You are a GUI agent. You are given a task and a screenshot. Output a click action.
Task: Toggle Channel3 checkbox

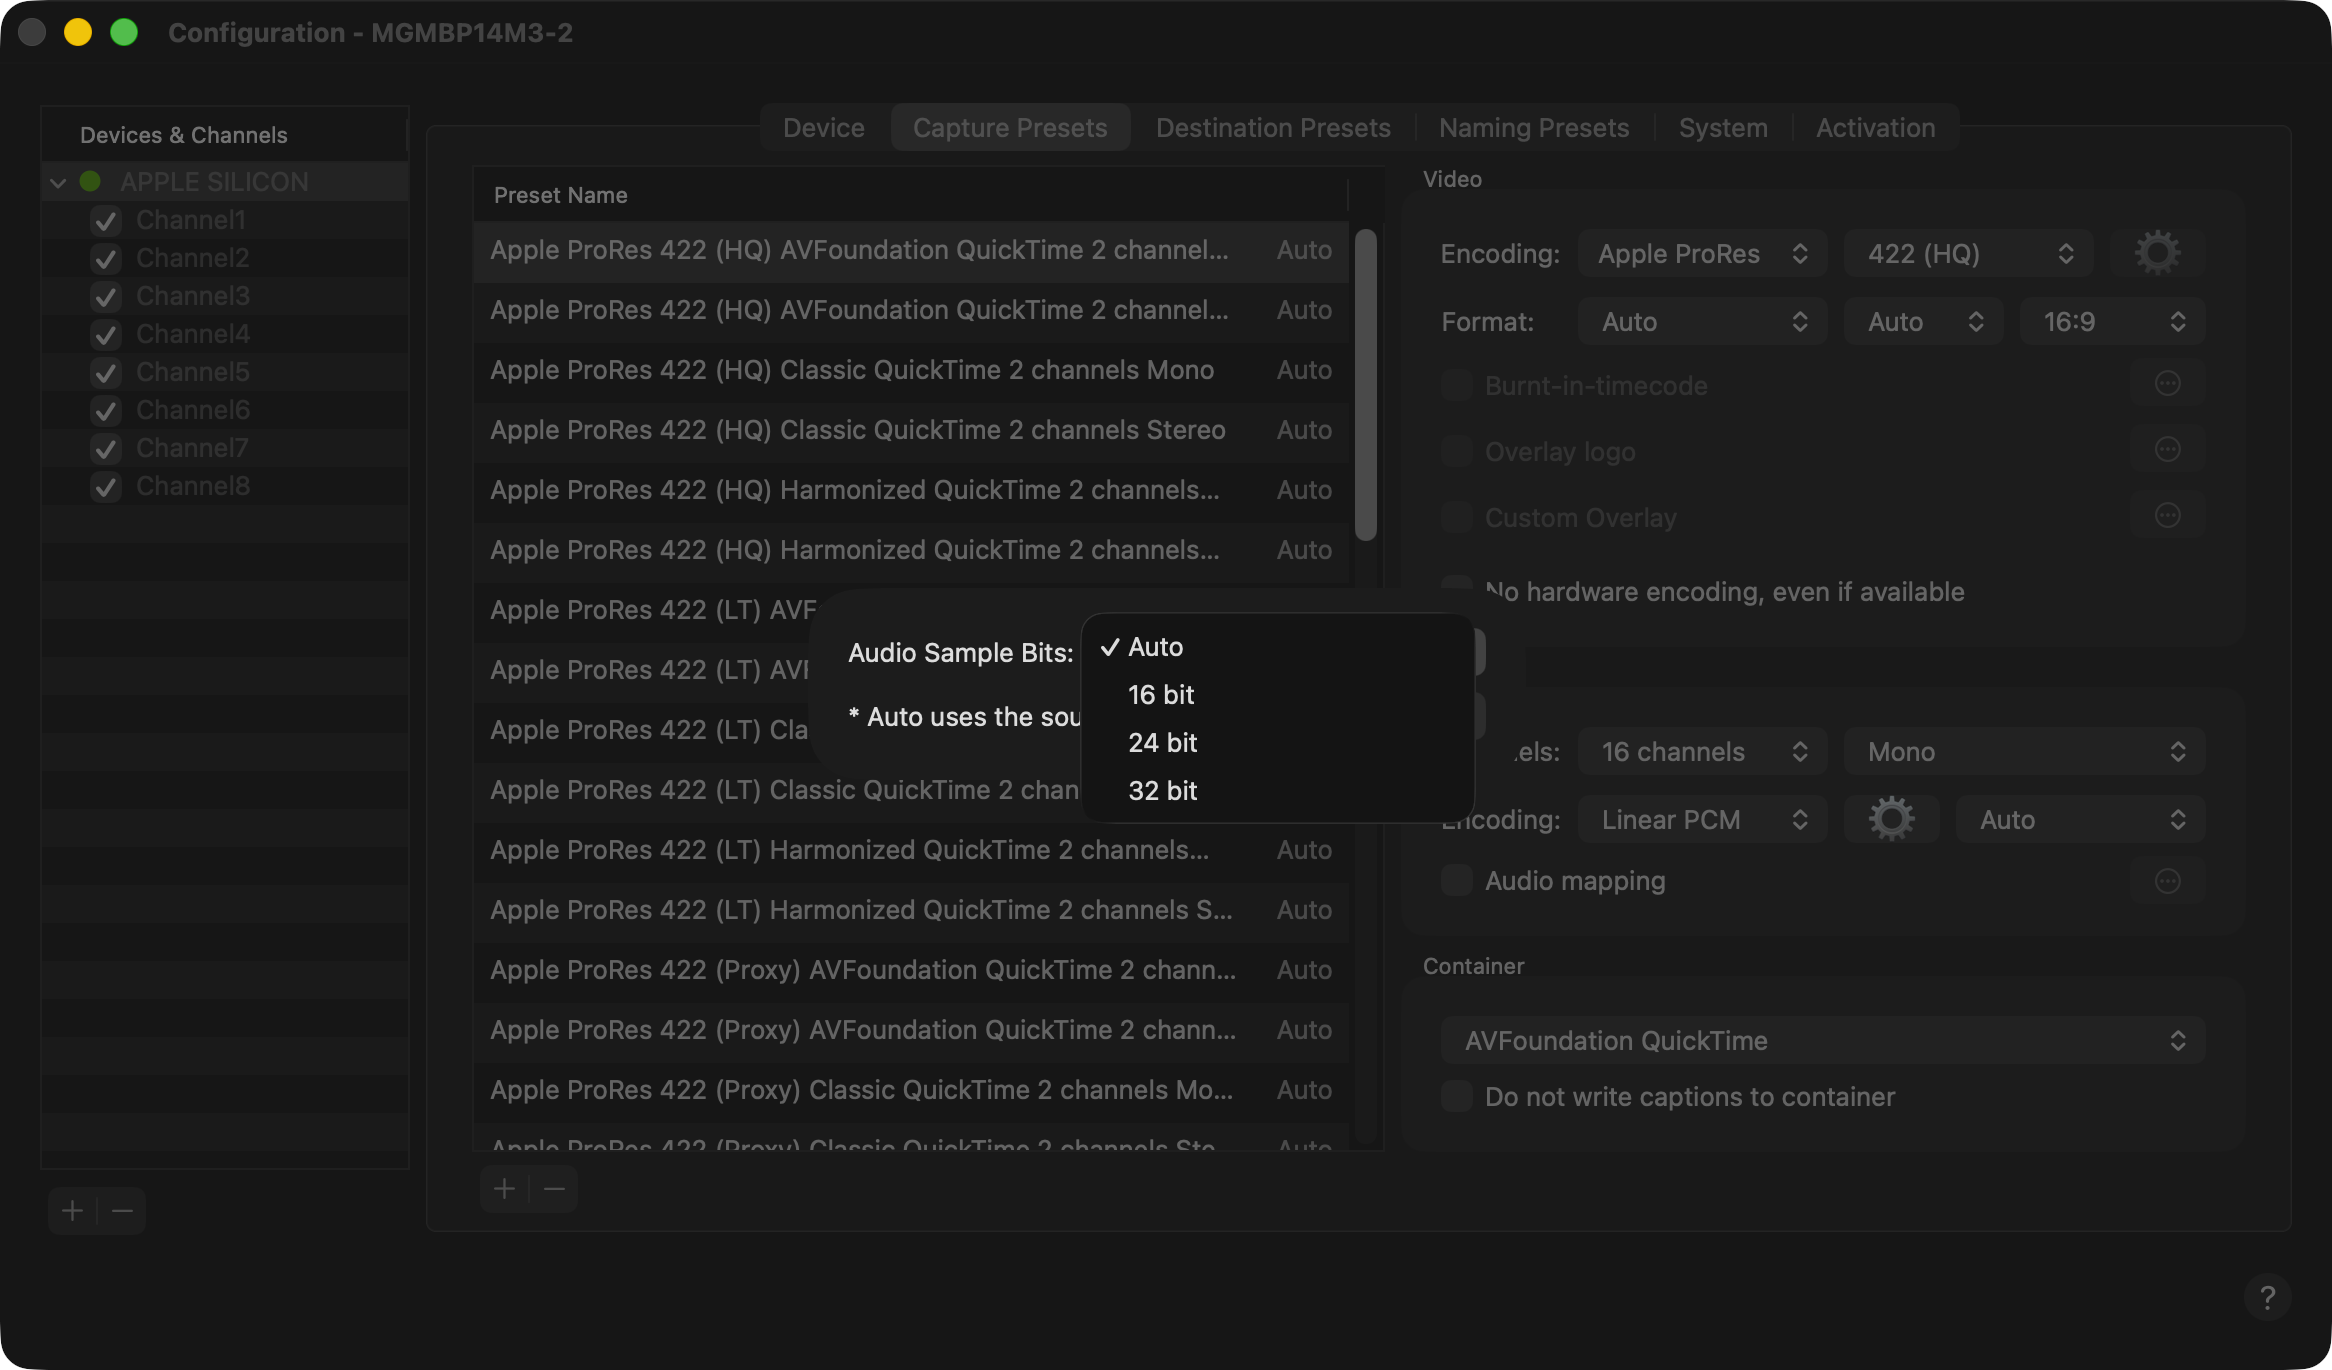click(106, 296)
